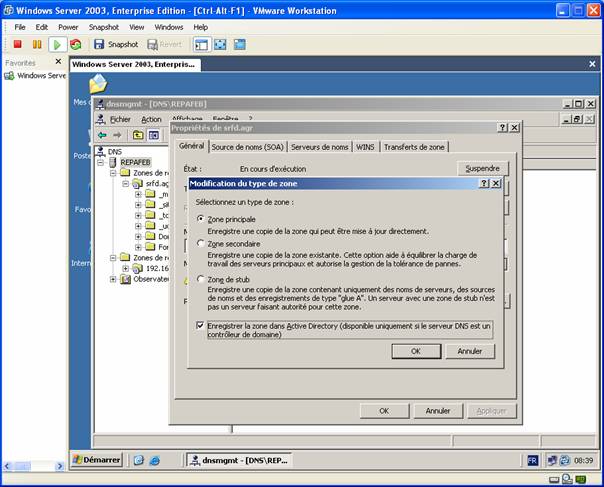Select REPAFEB server in the tree

(135, 162)
